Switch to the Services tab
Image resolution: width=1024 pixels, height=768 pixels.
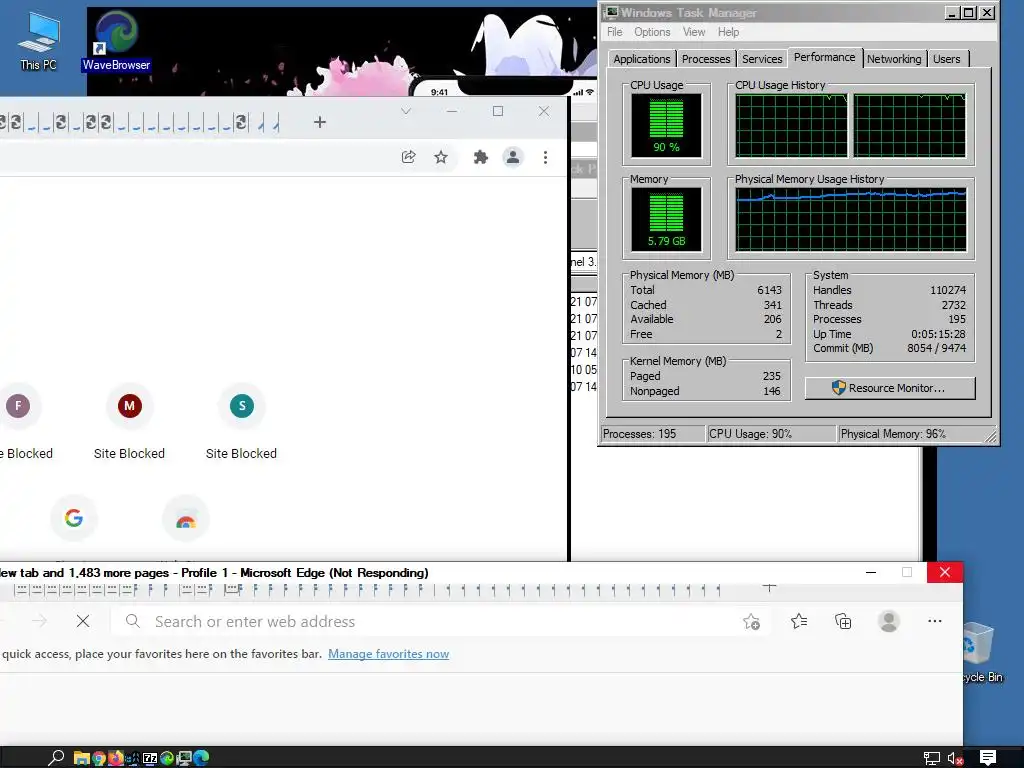(x=761, y=59)
